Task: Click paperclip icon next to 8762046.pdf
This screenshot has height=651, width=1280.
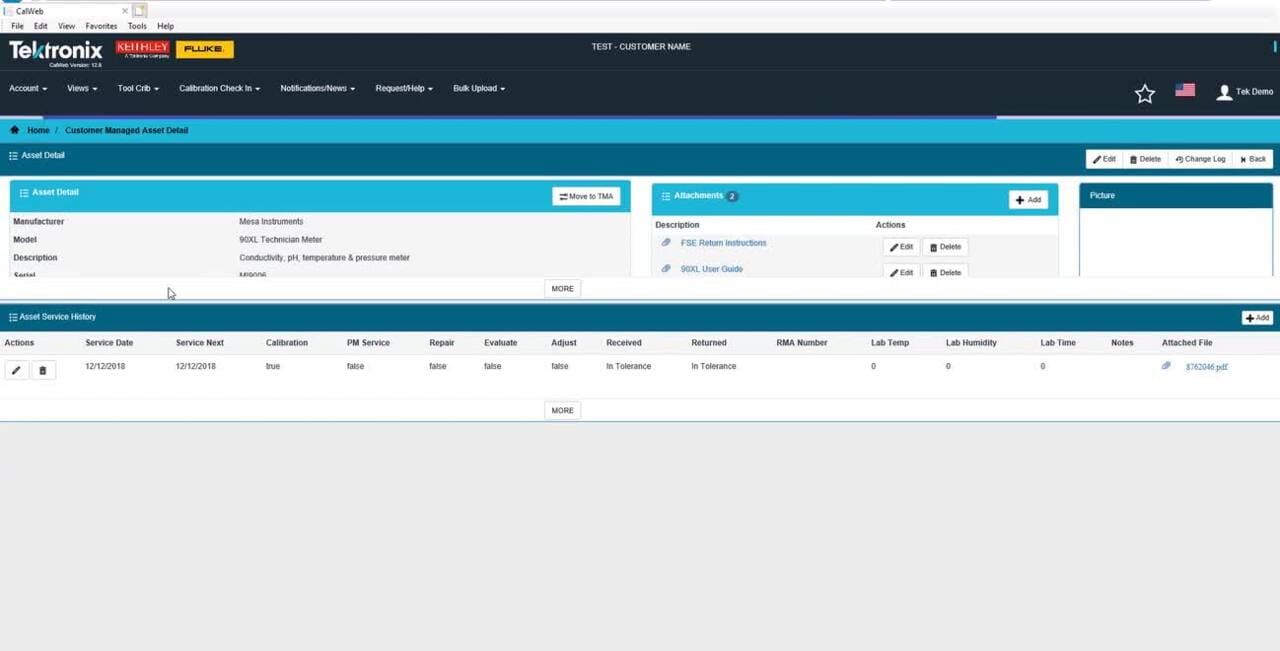Action: (x=1166, y=367)
